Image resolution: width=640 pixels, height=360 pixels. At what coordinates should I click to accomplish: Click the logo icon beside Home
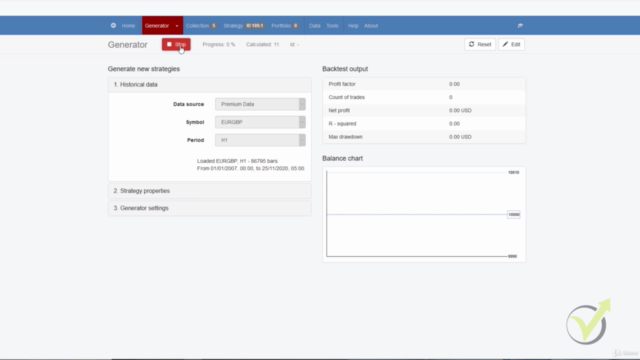113,25
